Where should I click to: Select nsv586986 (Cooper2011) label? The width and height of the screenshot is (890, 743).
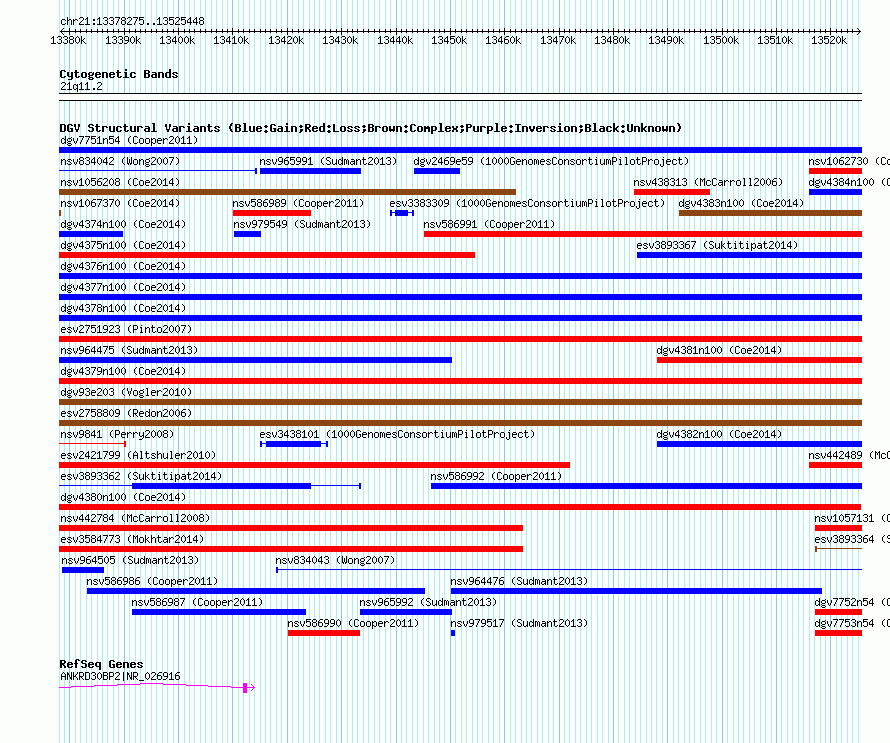click(152, 581)
